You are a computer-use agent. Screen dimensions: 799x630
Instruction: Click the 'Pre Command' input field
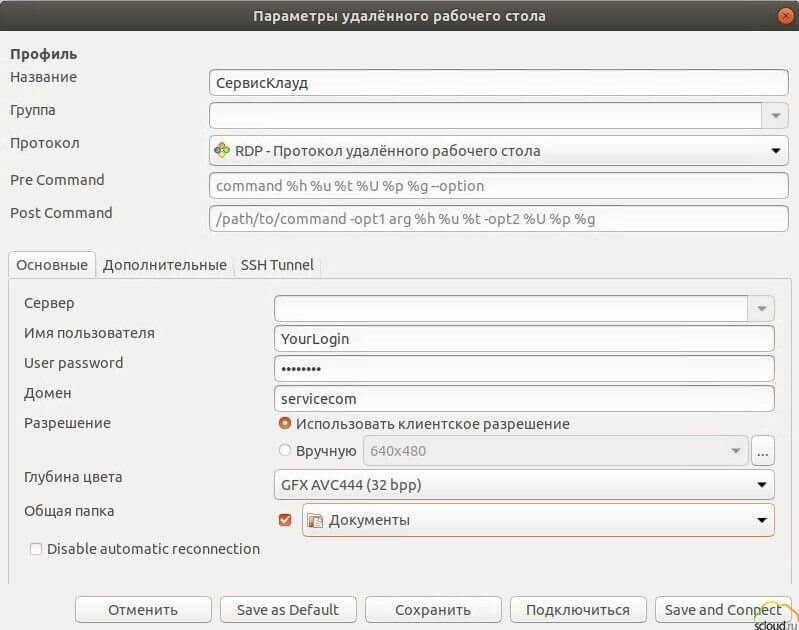(x=498, y=186)
